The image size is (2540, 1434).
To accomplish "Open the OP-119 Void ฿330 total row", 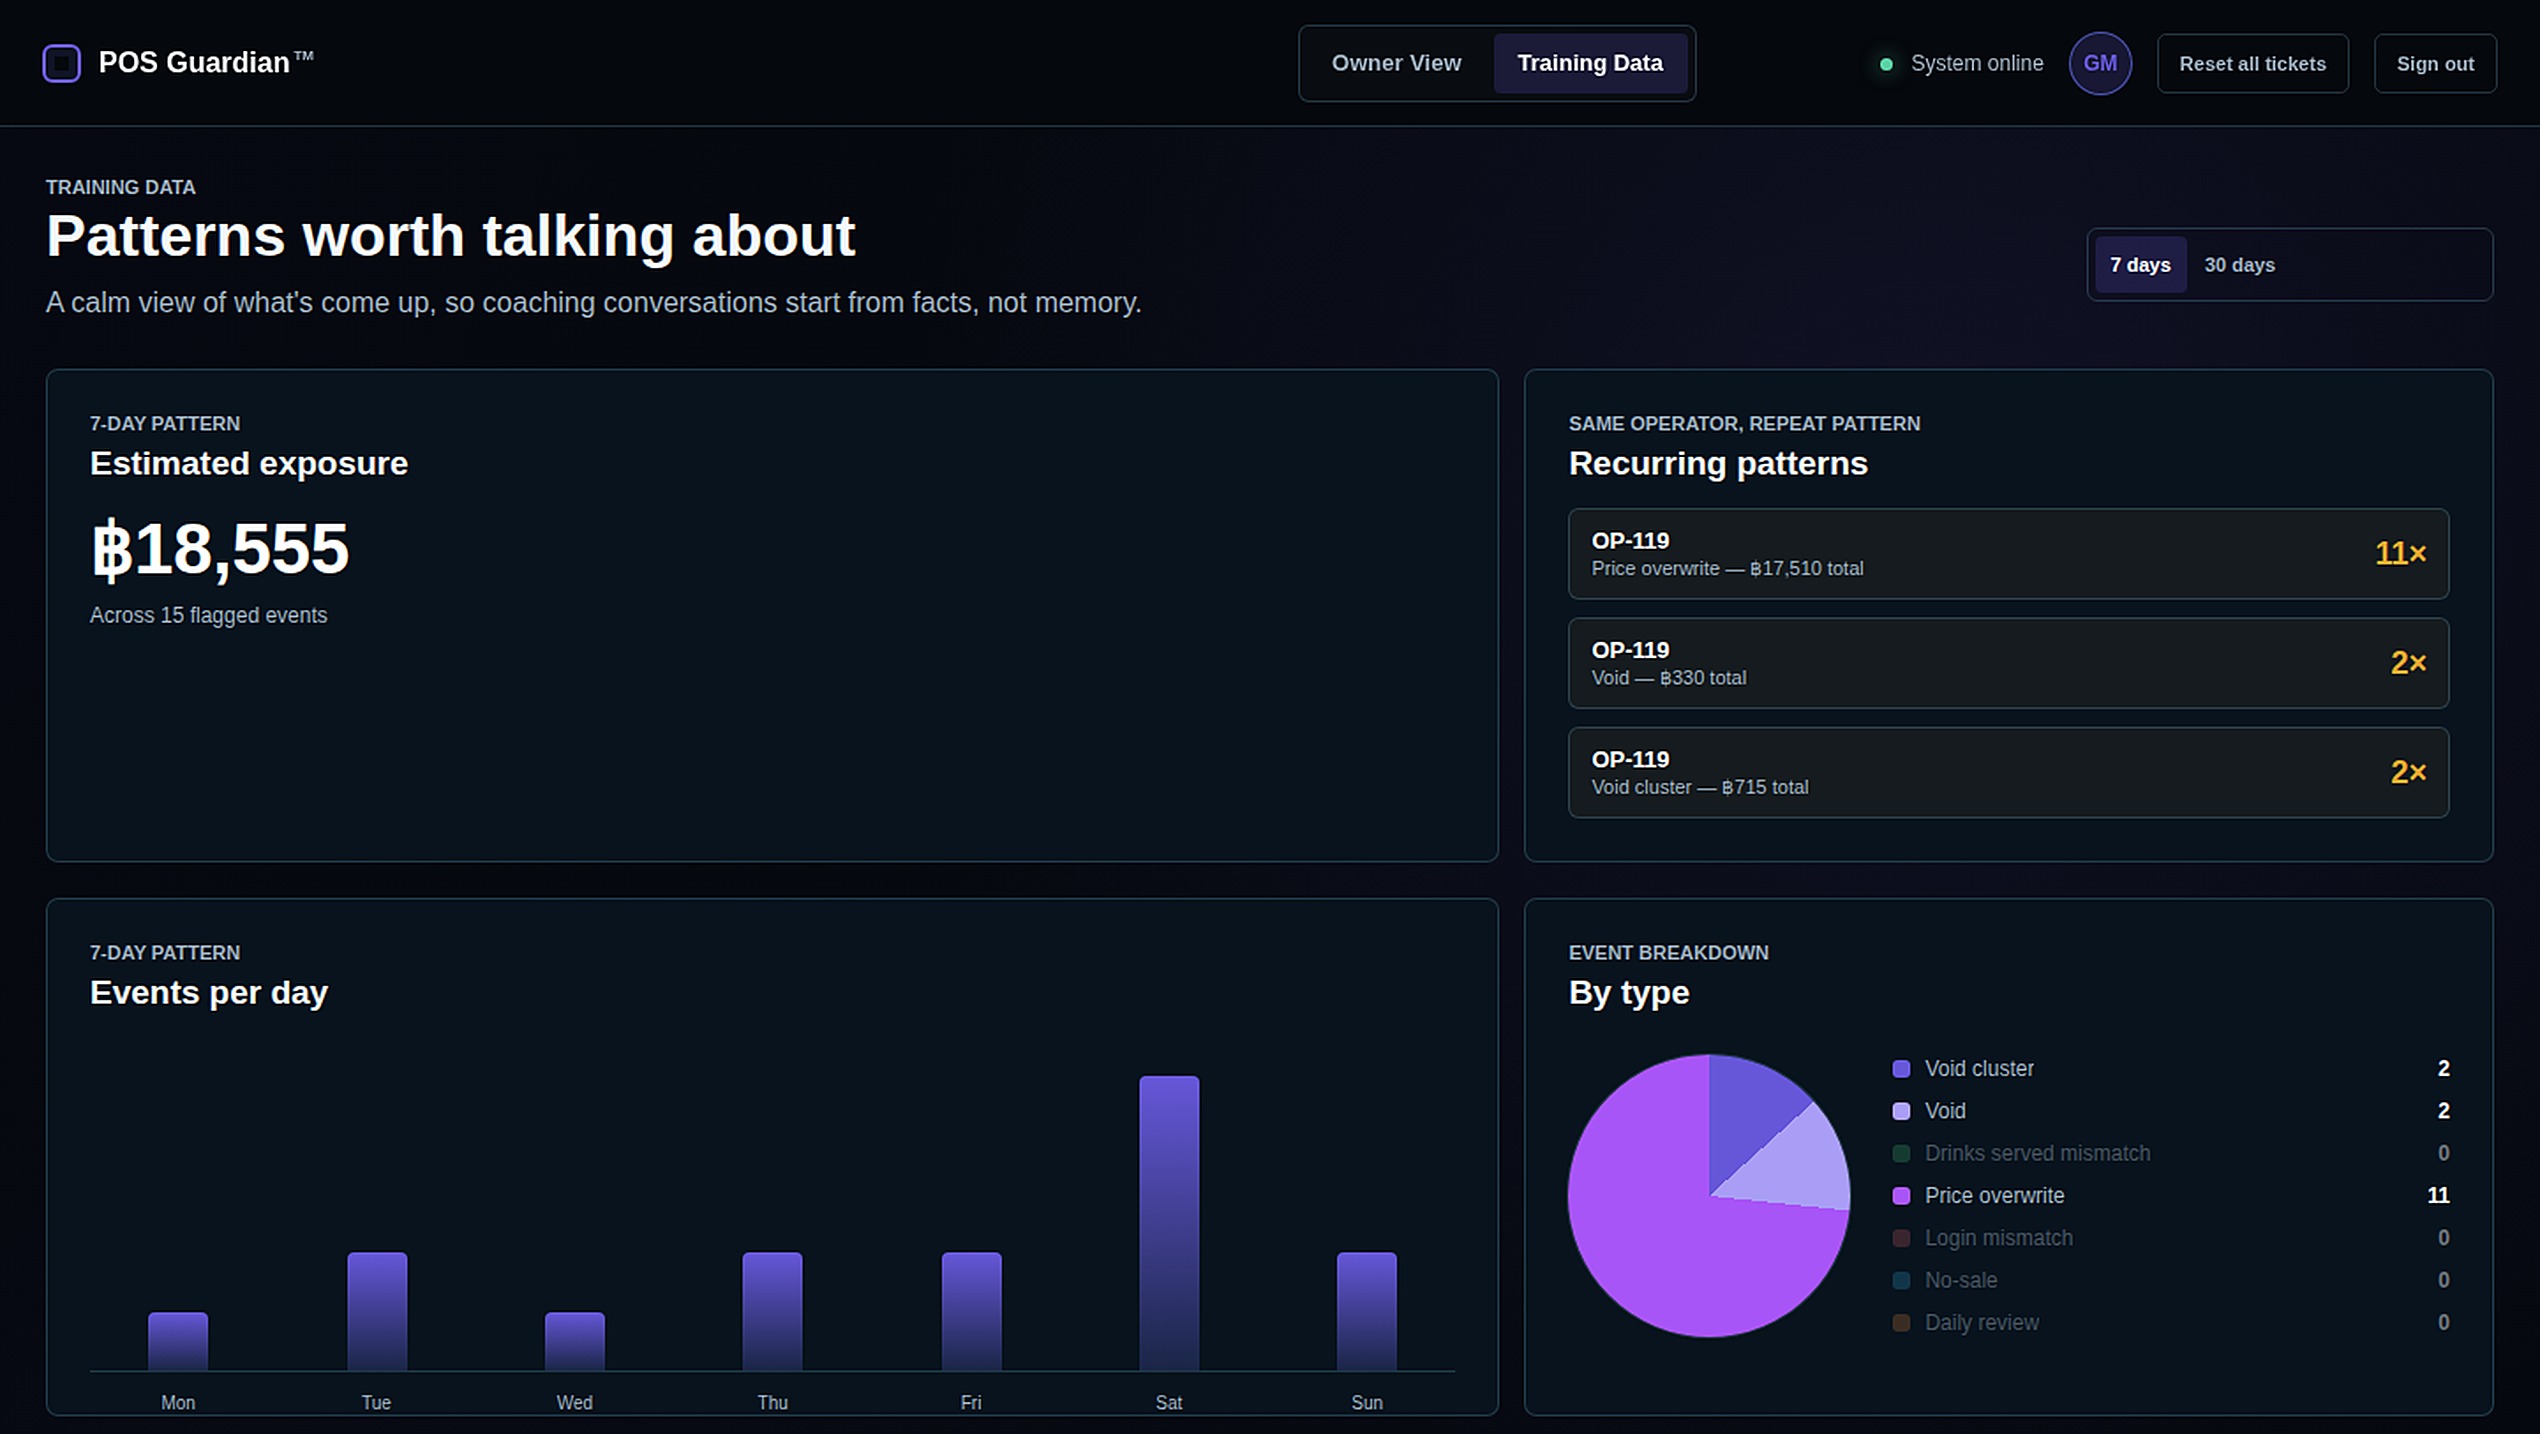I will pyautogui.click(x=2007, y=663).
